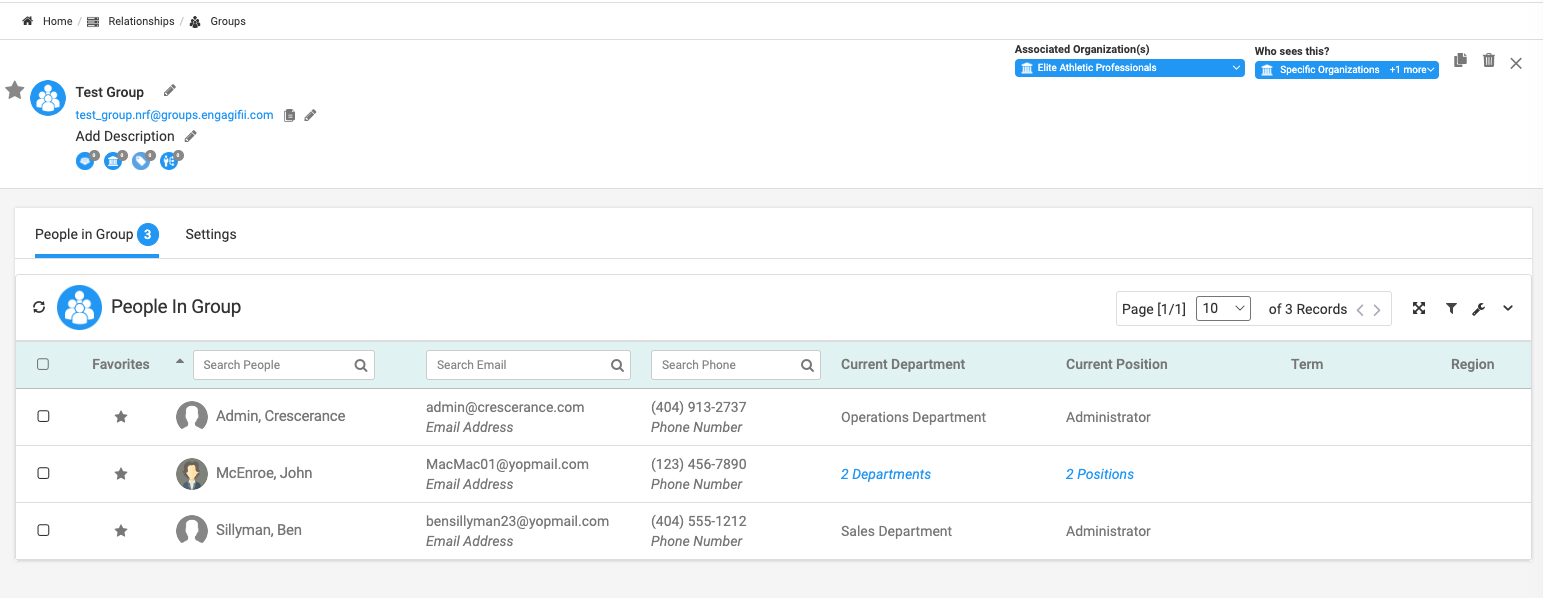Open Associated Organization(s) dropdown
Screen dimensions: 1543x598
1130,68
